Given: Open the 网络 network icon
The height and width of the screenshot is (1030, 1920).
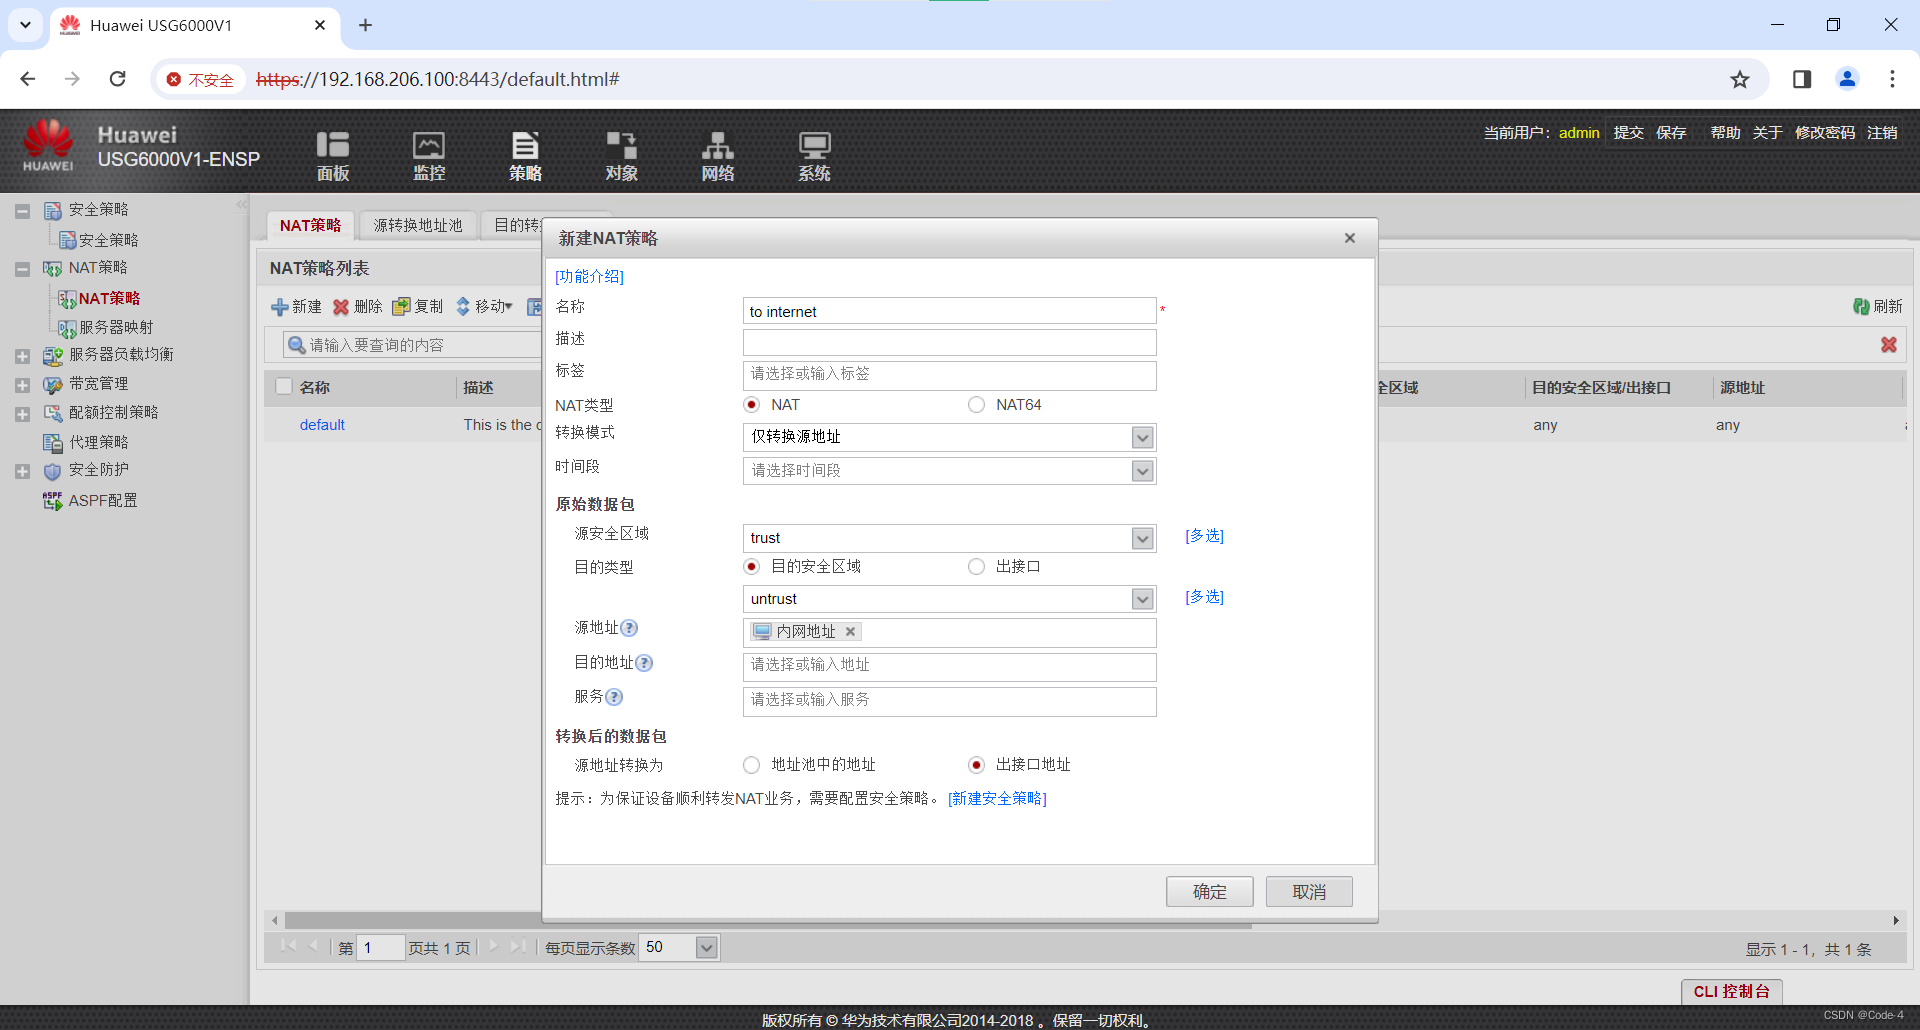Looking at the screenshot, I should [717, 156].
